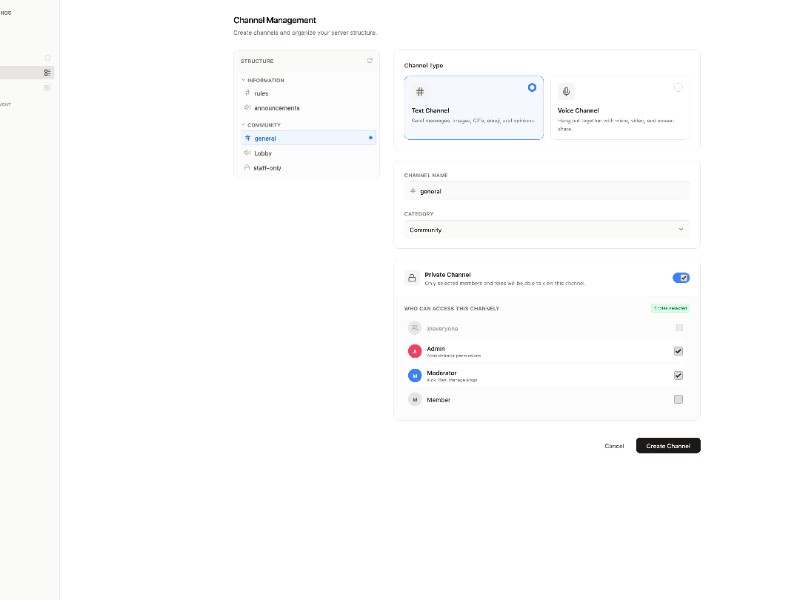Click the speaker icon beside Lobby channel
This screenshot has height=600, width=800.
[247, 153]
